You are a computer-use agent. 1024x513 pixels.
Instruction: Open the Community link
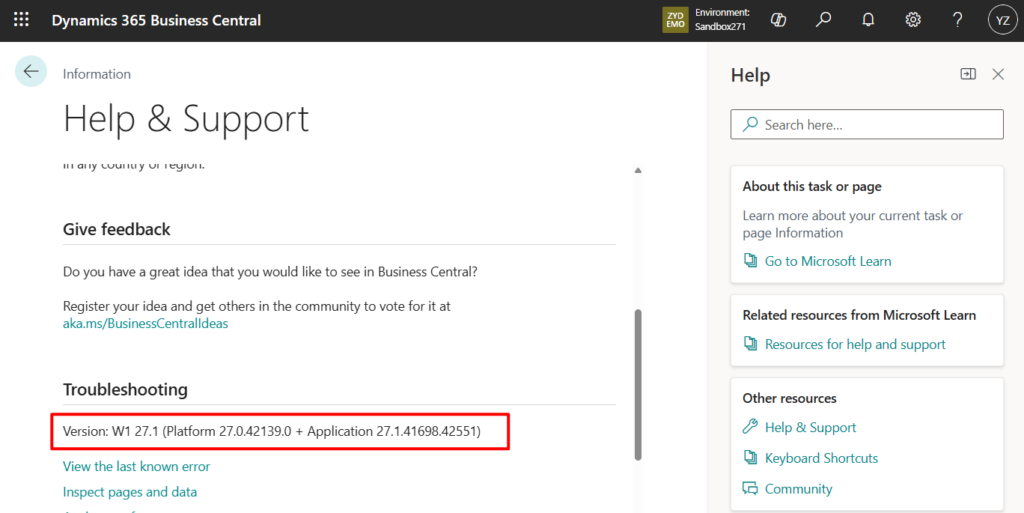point(798,489)
